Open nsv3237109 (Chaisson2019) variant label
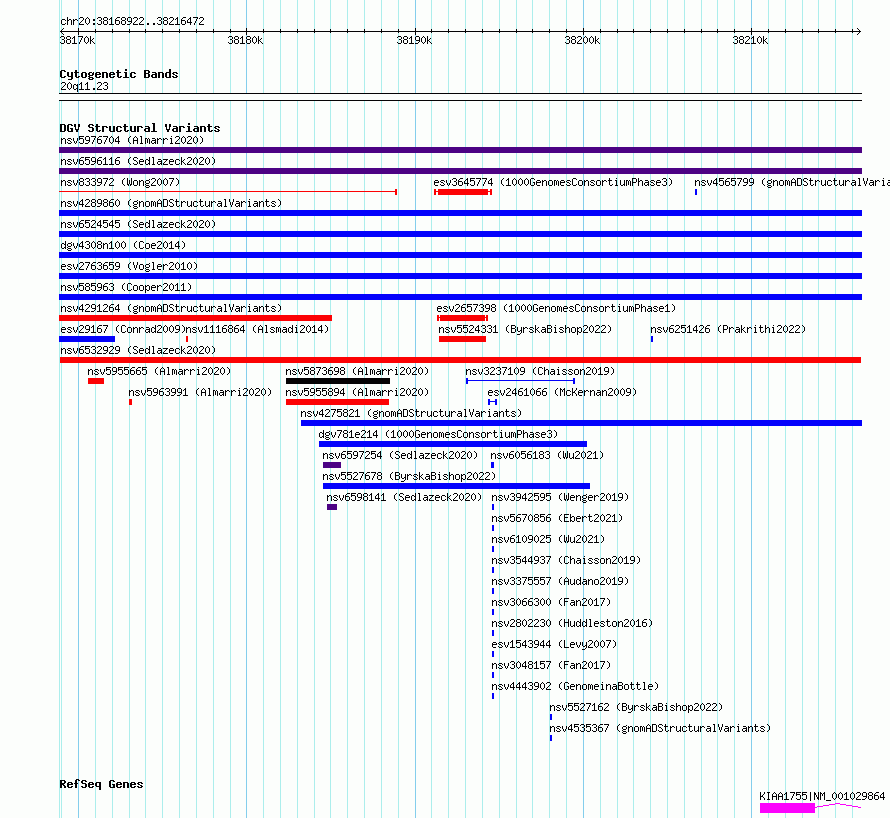 pyautogui.click(x=540, y=371)
